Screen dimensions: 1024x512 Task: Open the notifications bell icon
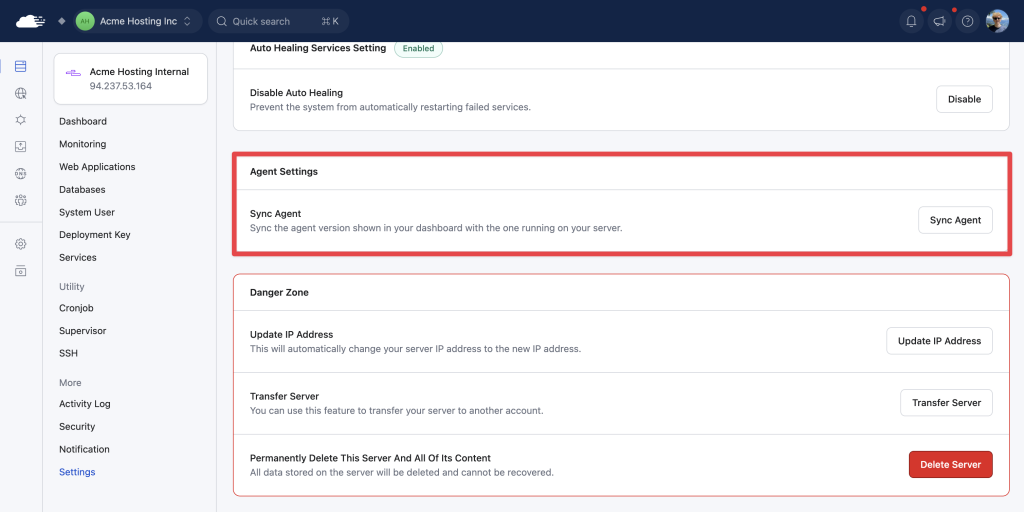911,21
